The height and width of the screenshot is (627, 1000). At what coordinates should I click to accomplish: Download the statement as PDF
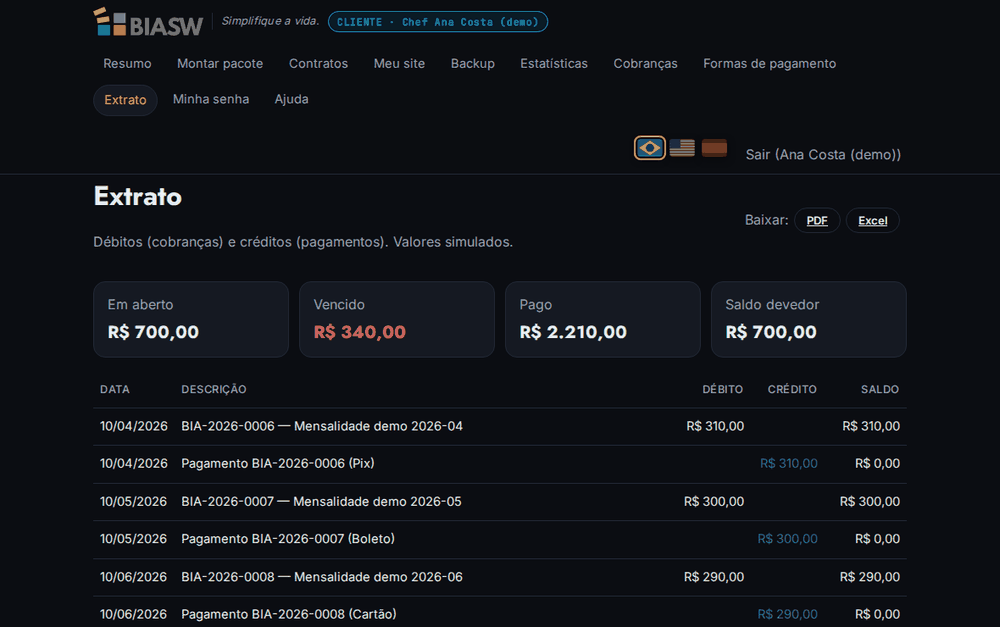[817, 221]
